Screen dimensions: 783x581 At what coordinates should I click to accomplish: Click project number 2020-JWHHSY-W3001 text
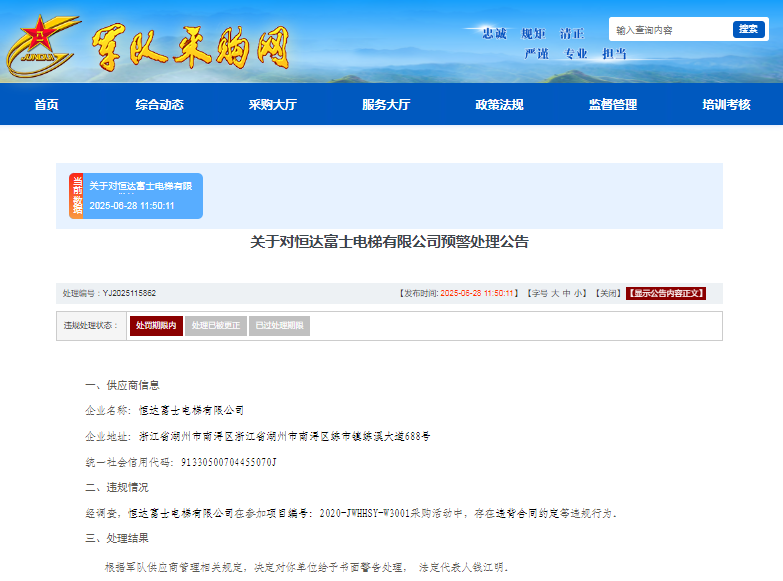point(365,513)
